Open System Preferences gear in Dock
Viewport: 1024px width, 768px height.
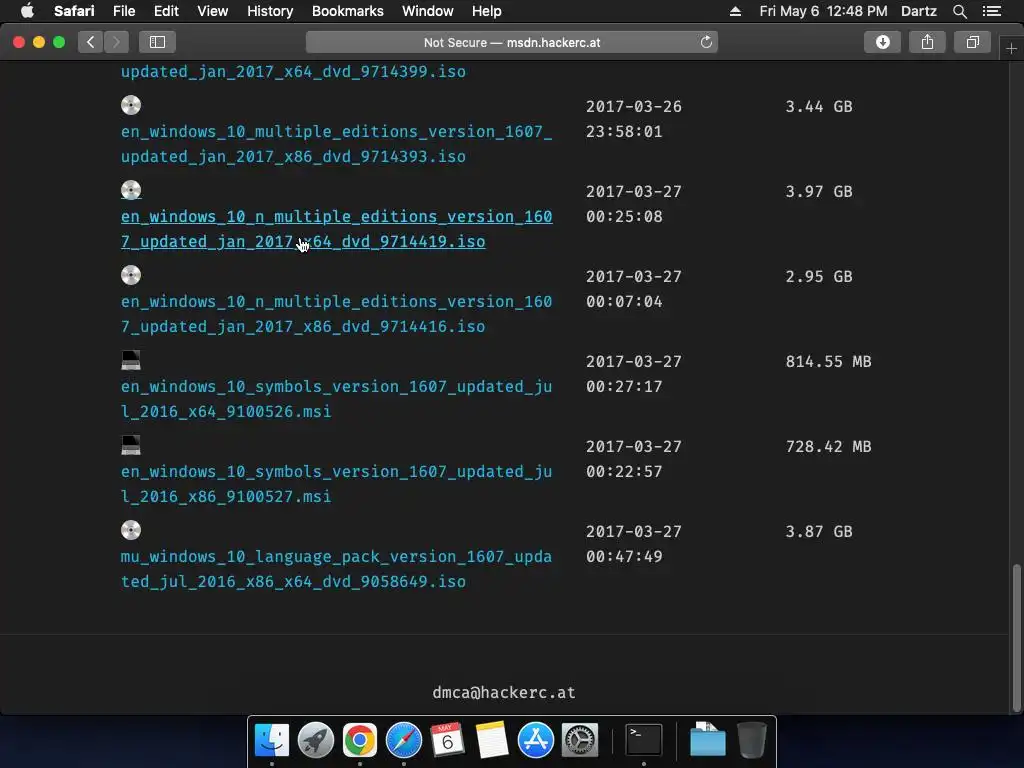point(580,740)
